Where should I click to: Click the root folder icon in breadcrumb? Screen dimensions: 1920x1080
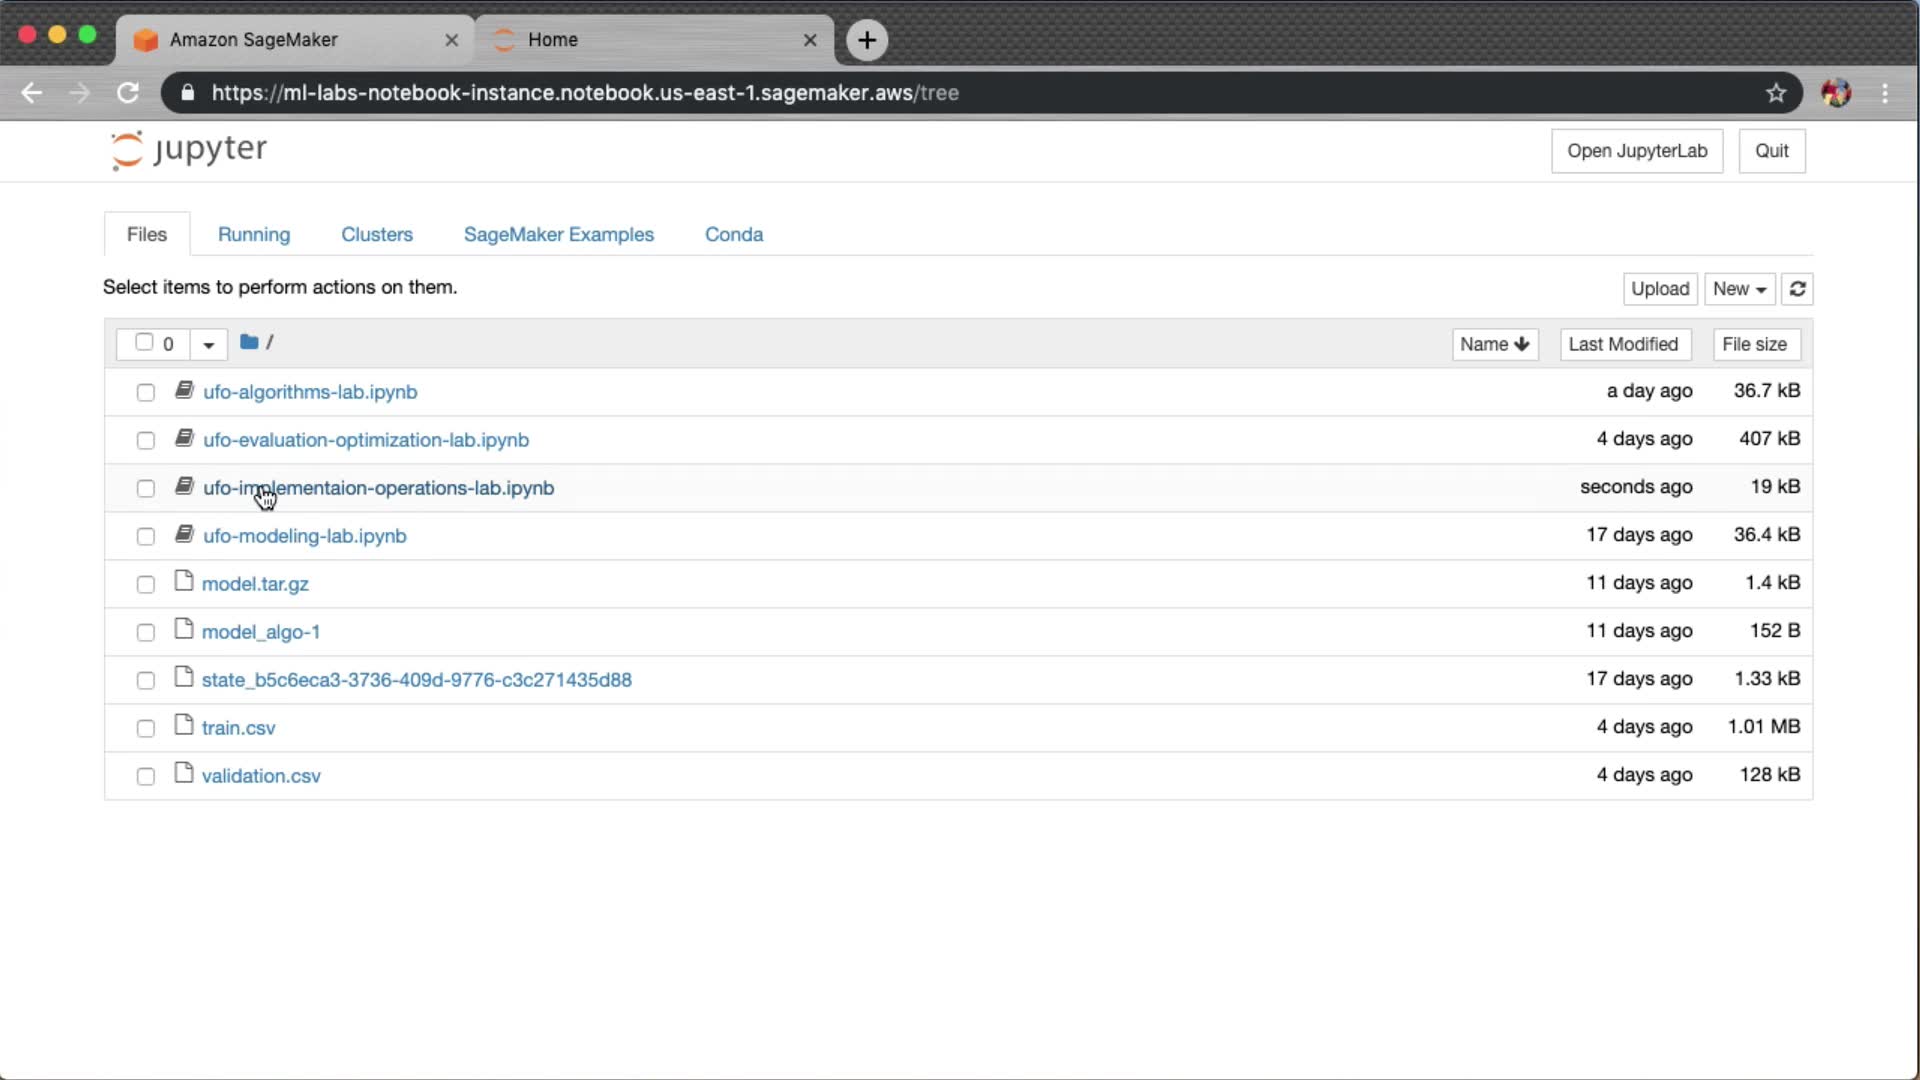[249, 342]
